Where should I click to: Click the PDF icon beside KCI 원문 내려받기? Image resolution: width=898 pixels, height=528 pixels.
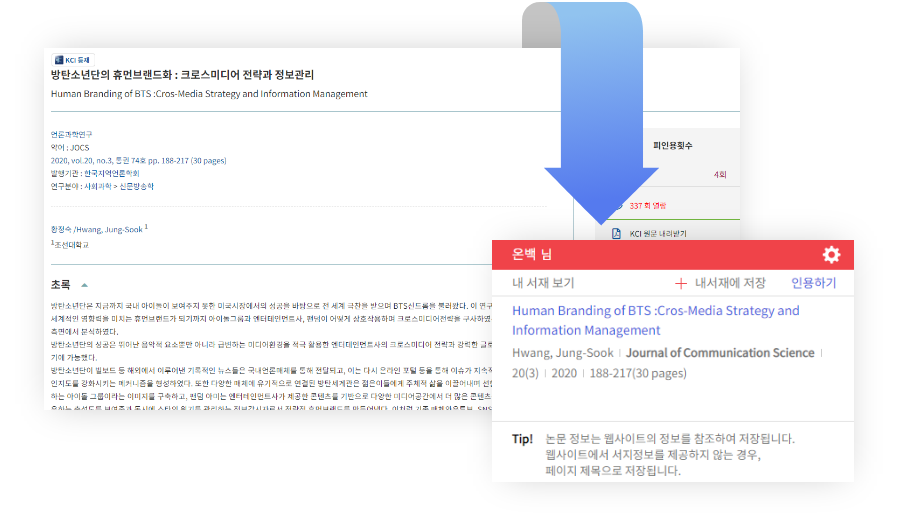[616, 233]
